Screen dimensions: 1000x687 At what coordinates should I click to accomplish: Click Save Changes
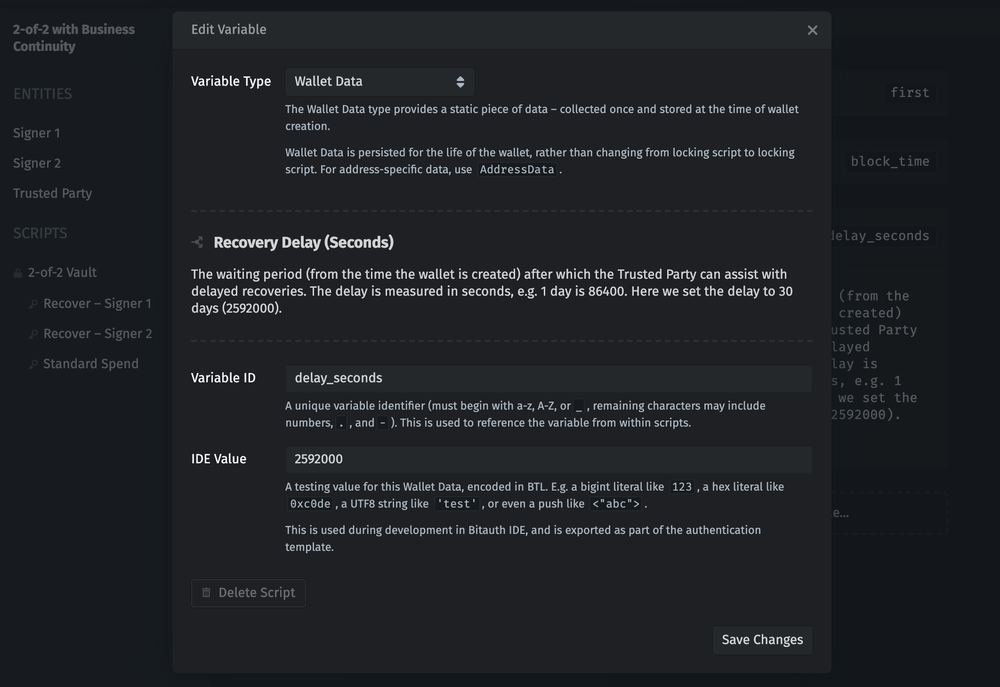(762, 639)
